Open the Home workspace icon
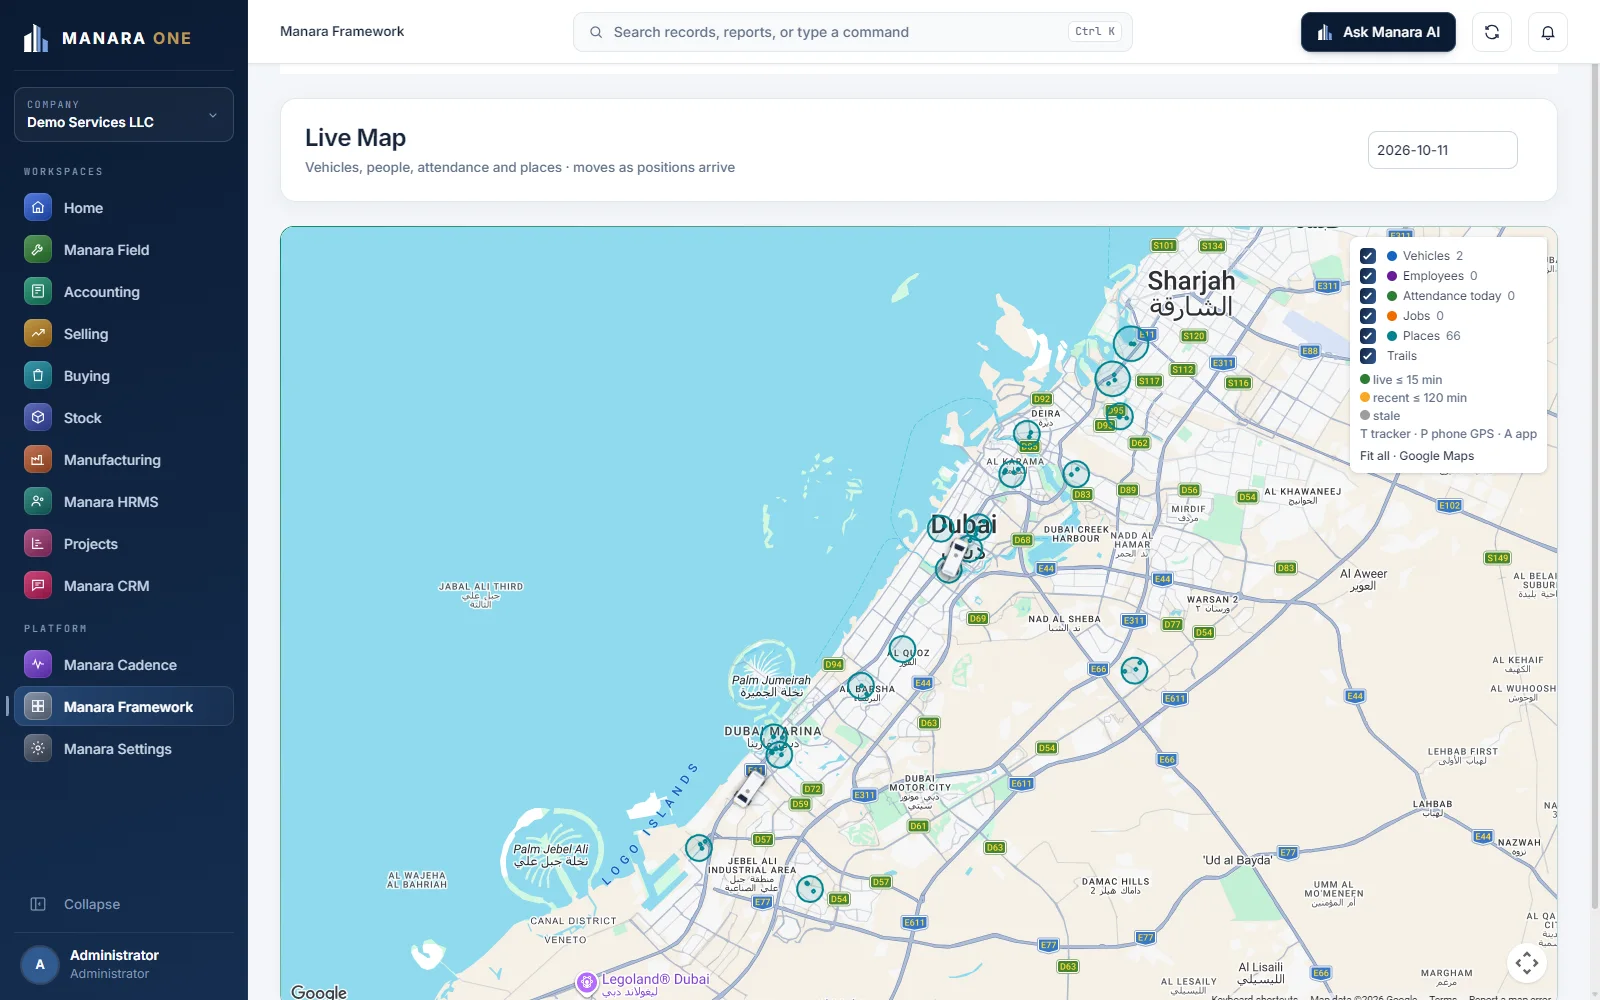 [38, 207]
